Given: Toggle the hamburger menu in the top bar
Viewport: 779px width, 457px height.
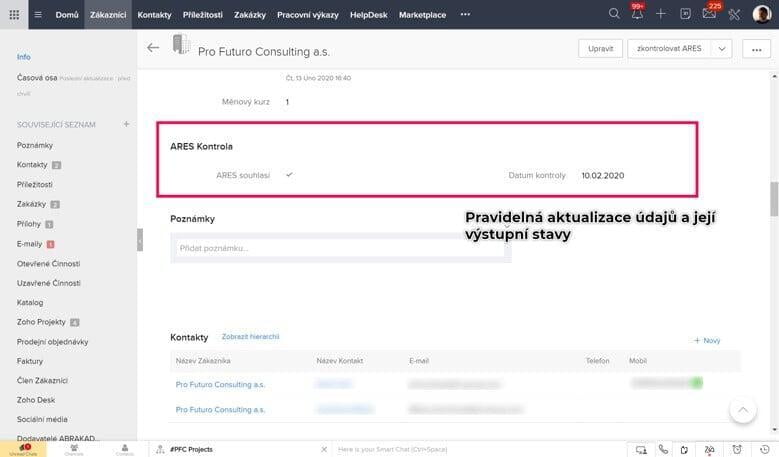Looking at the screenshot, I should click(38, 14).
